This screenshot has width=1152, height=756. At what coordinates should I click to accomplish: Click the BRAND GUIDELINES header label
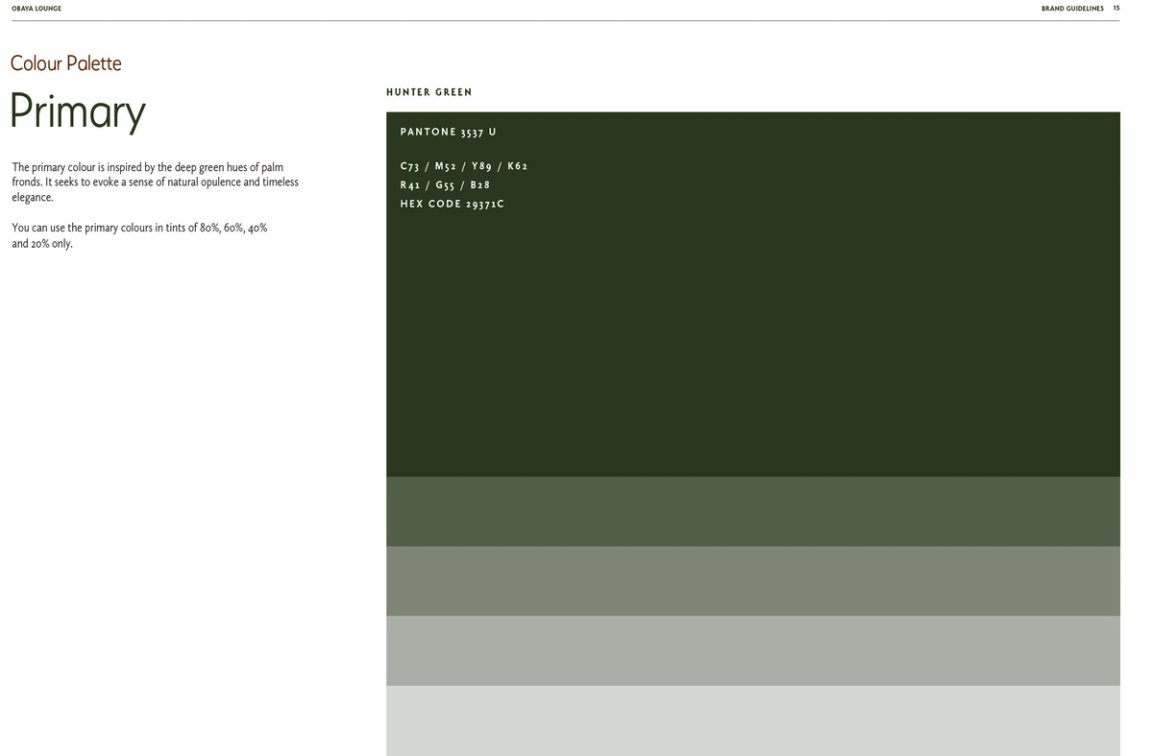tap(1074, 8)
